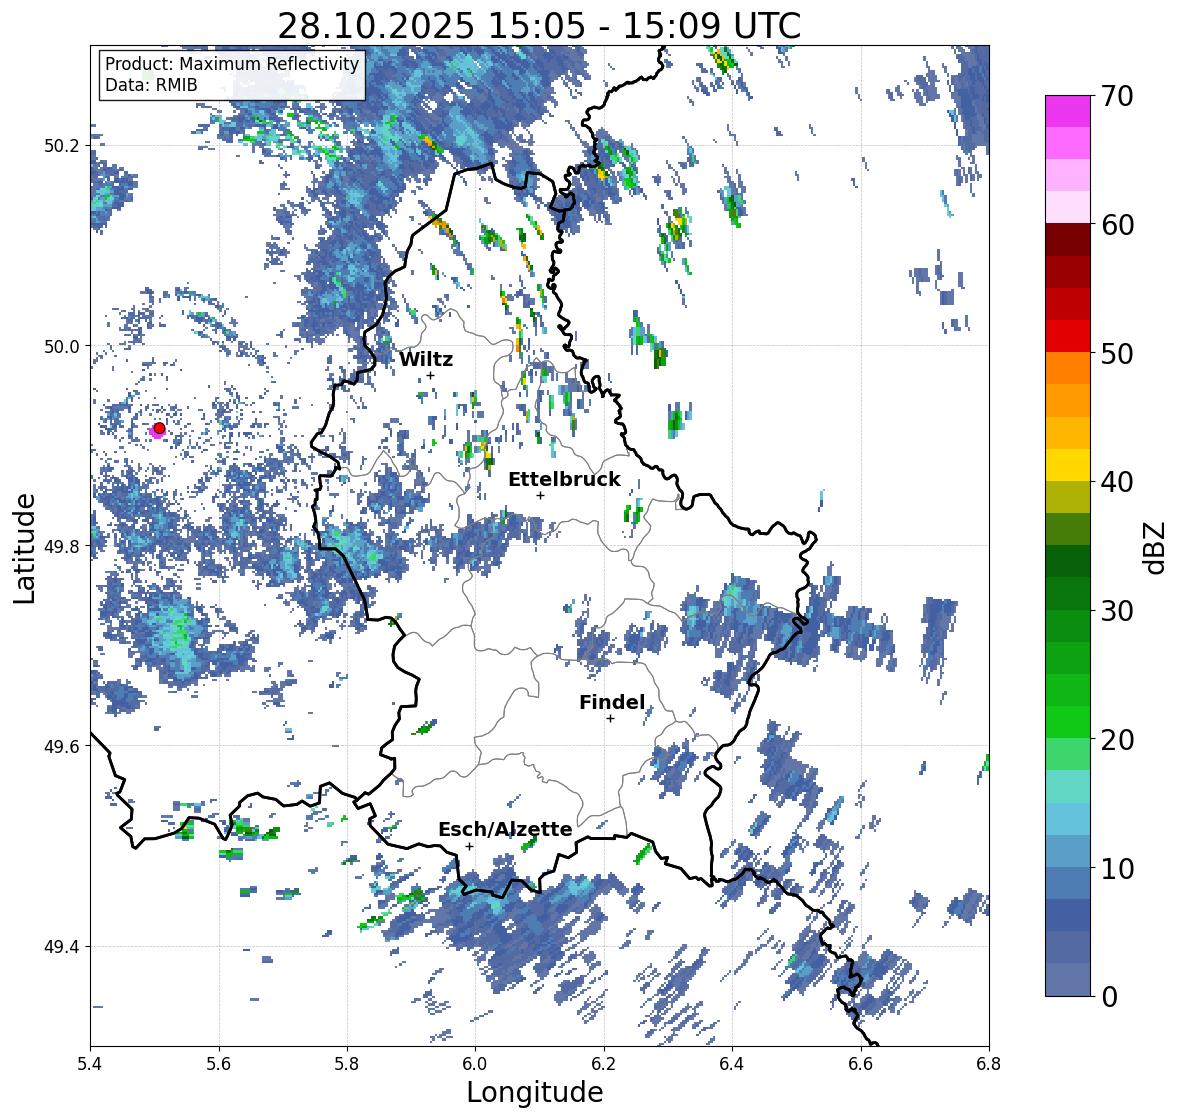Click the 49.6 latitude tick label

(x=62, y=746)
